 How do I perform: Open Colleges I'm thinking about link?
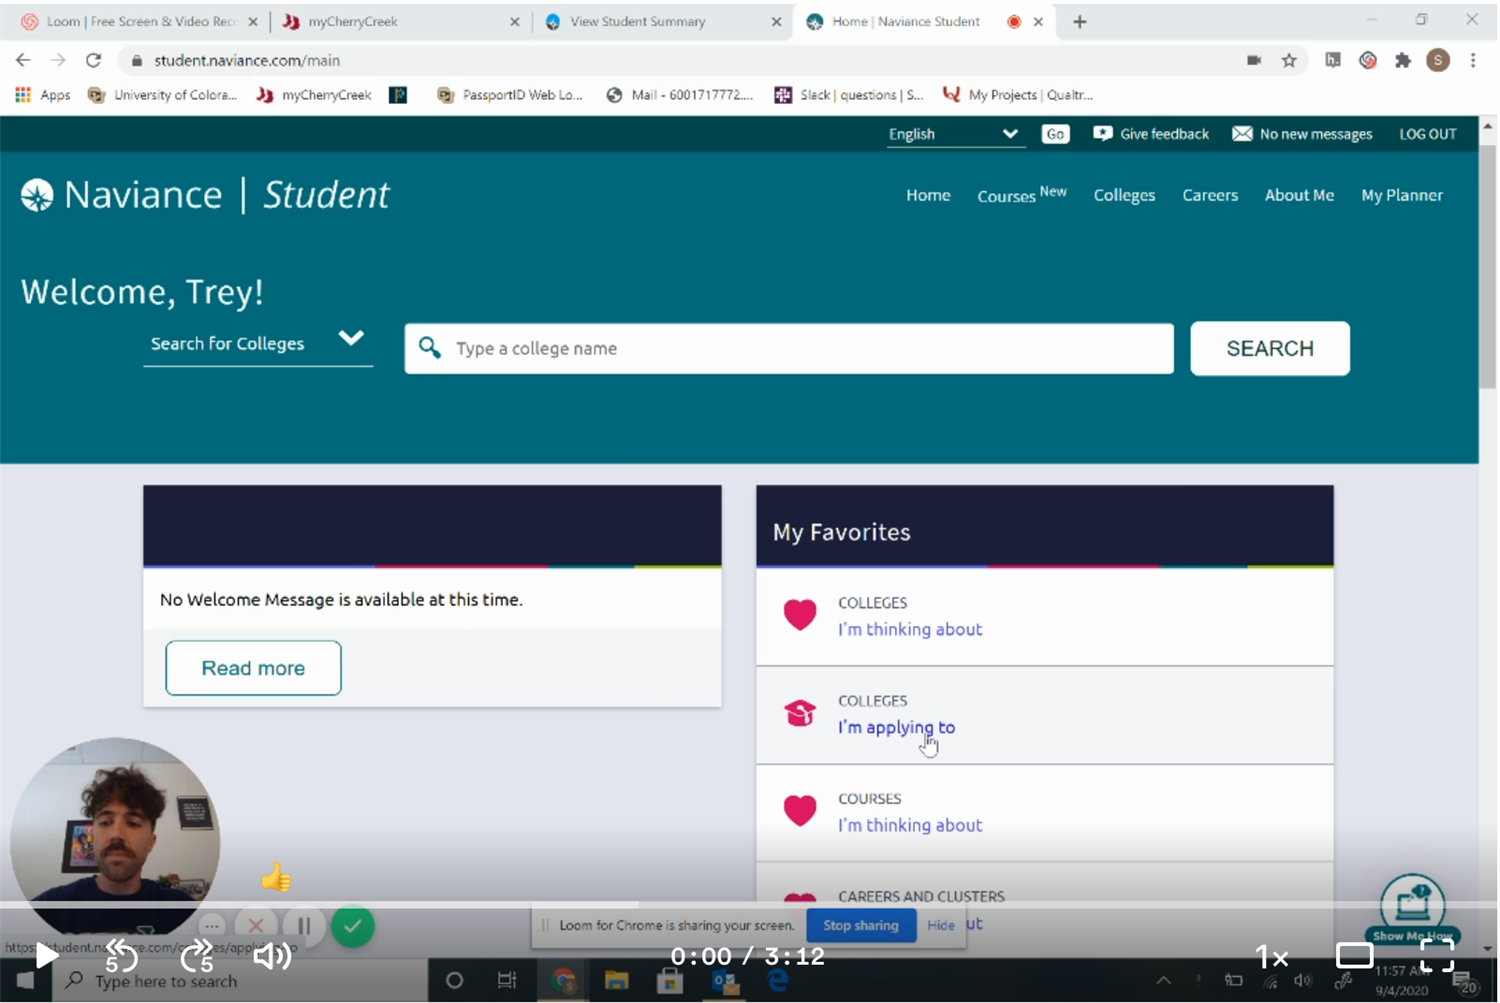[x=910, y=629]
